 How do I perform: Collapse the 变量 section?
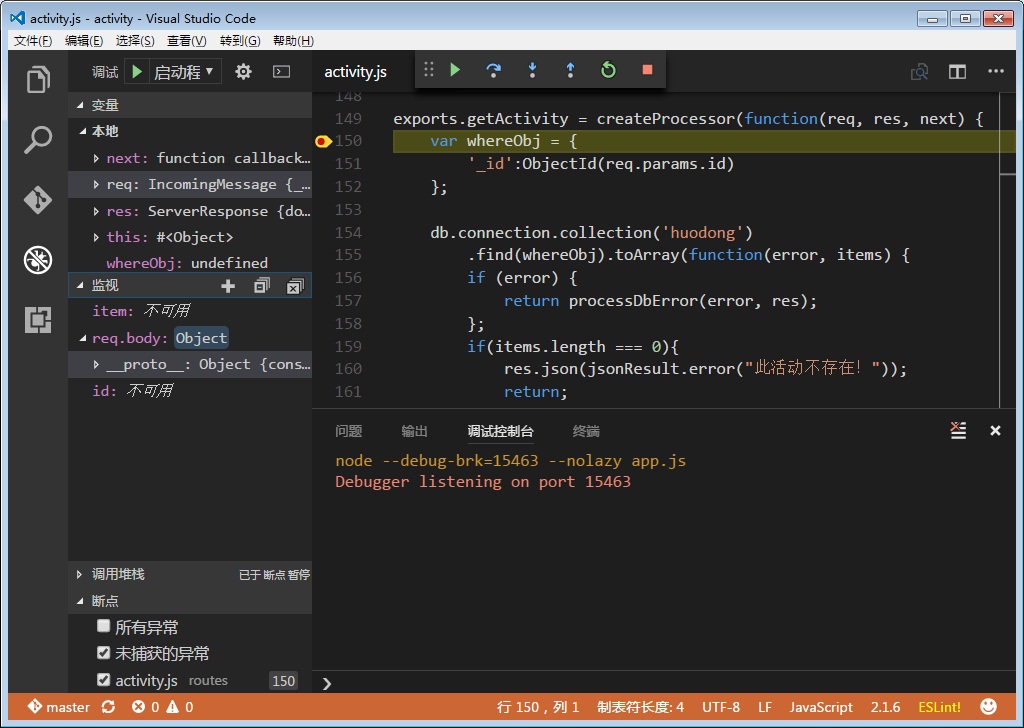[80, 105]
